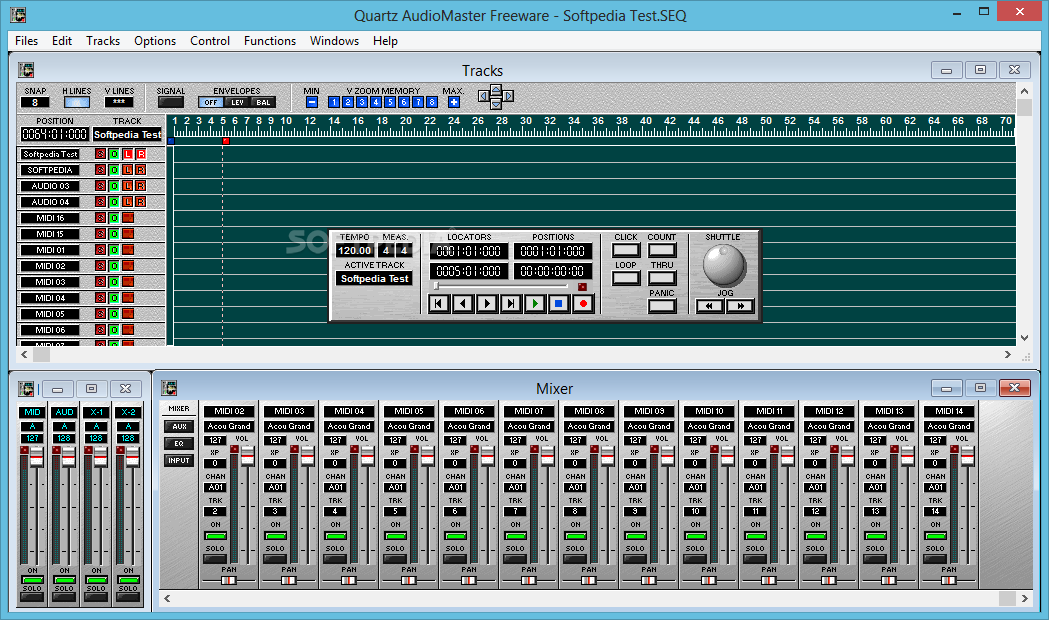This screenshot has width=1049, height=620.
Task: Switch mixer view to AUX
Action: [179, 426]
